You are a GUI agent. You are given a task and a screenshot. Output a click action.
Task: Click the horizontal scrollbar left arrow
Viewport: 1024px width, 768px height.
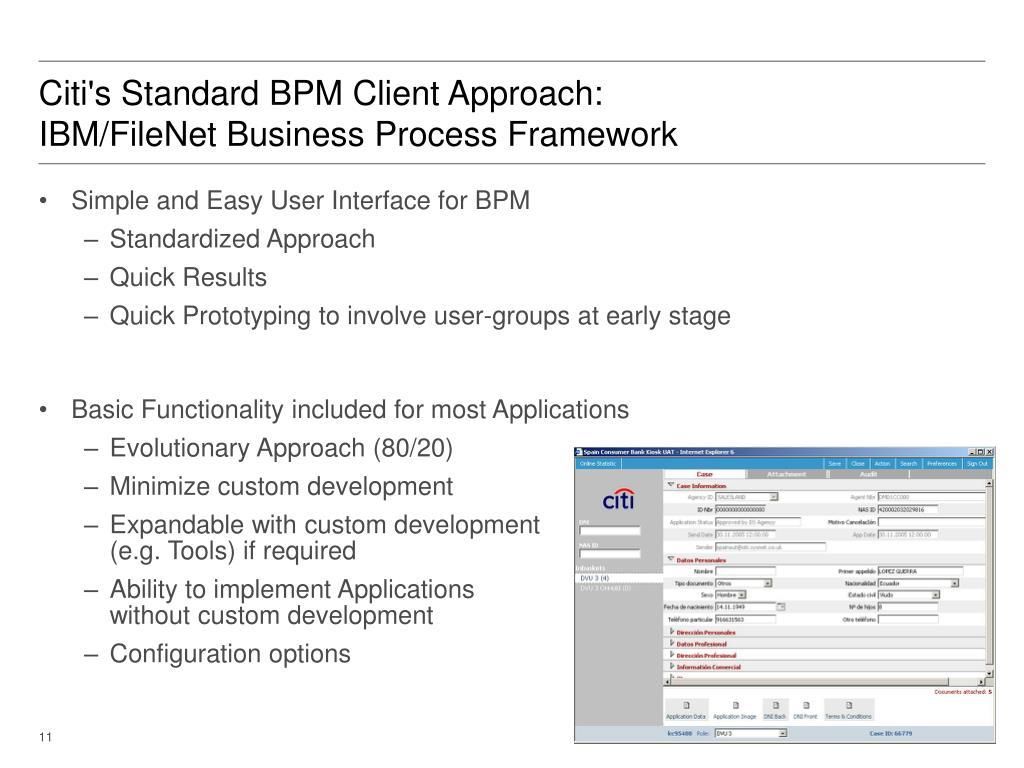[667, 682]
